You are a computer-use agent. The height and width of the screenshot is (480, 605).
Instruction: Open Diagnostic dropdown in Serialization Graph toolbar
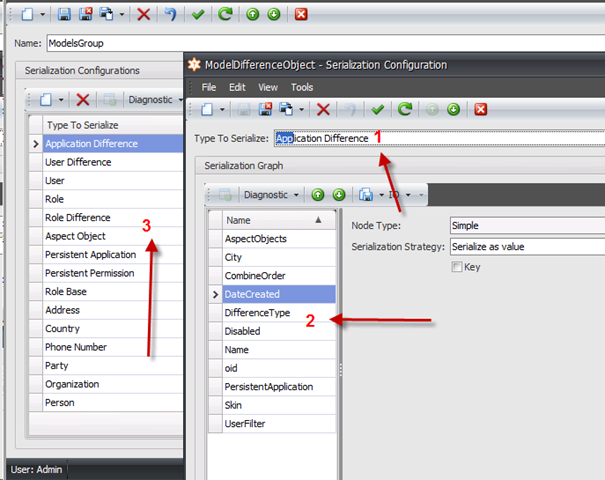point(271,195)
